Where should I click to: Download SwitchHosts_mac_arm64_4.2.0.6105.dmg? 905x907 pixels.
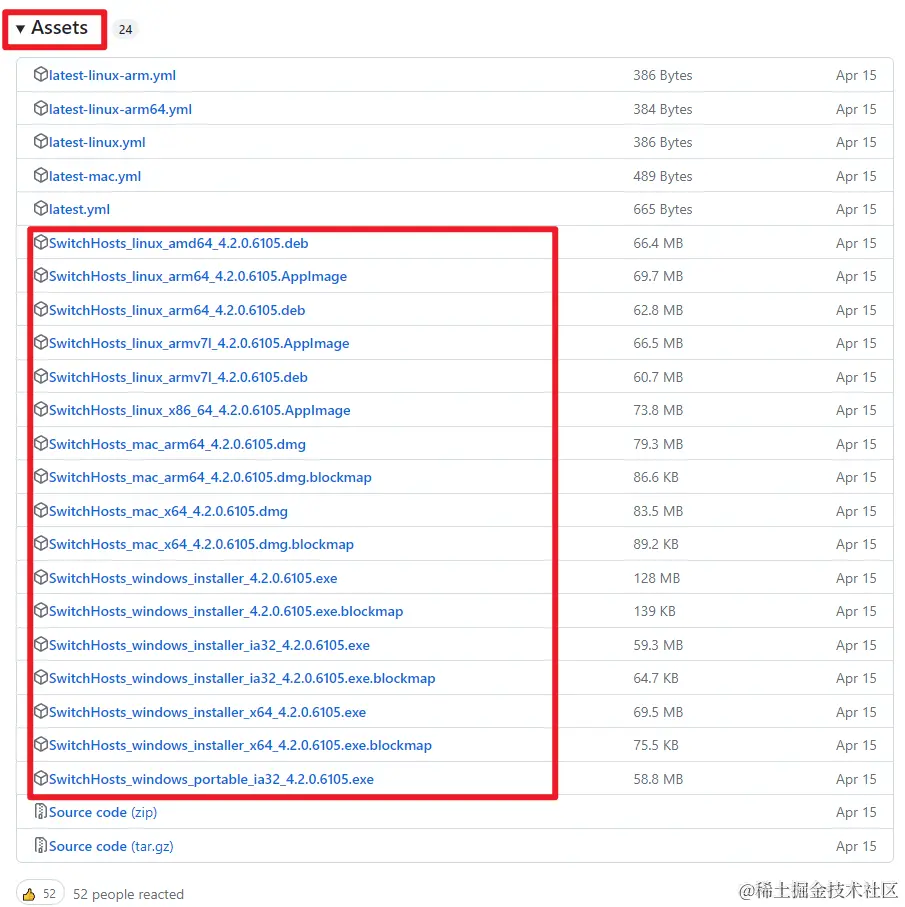[177, 445]
